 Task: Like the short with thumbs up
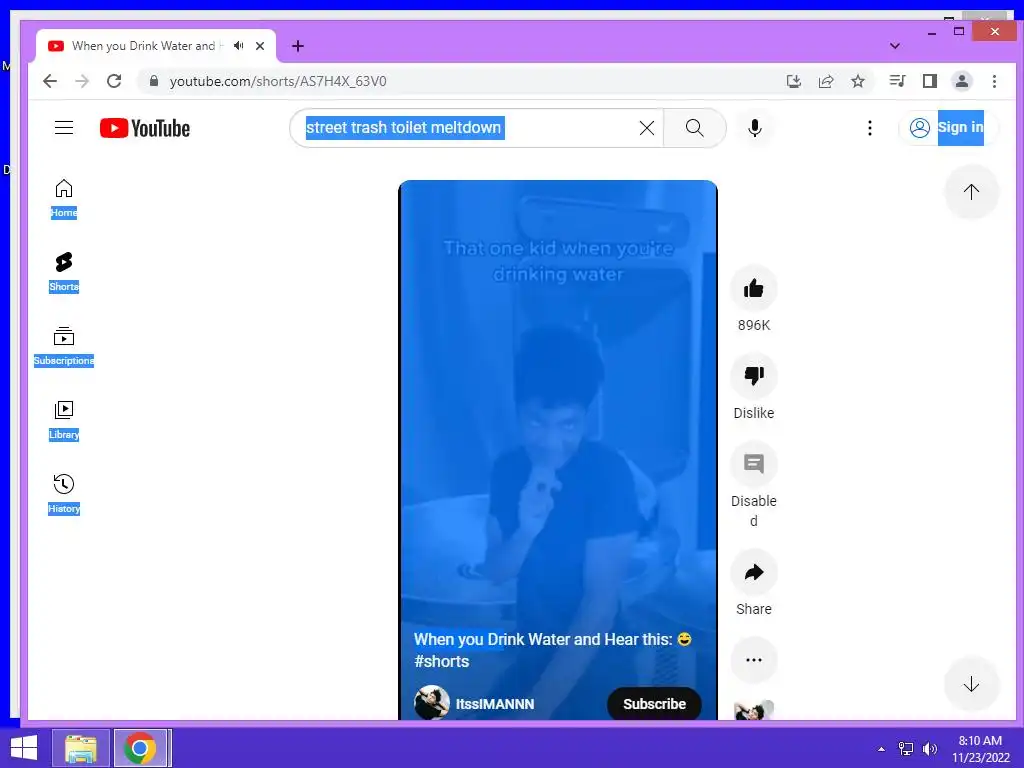(754, 288)
